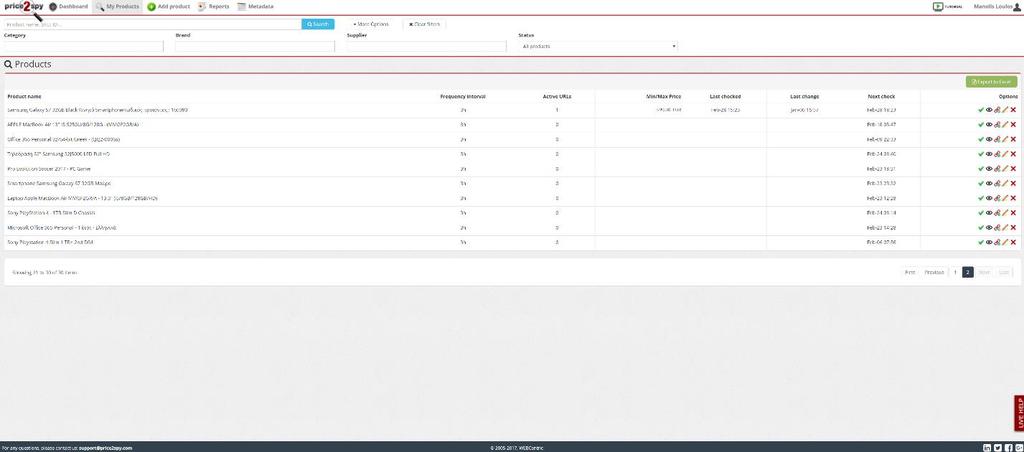Click the green check for Office 365 Personal 32/64bit row

(x=981, y=139)
